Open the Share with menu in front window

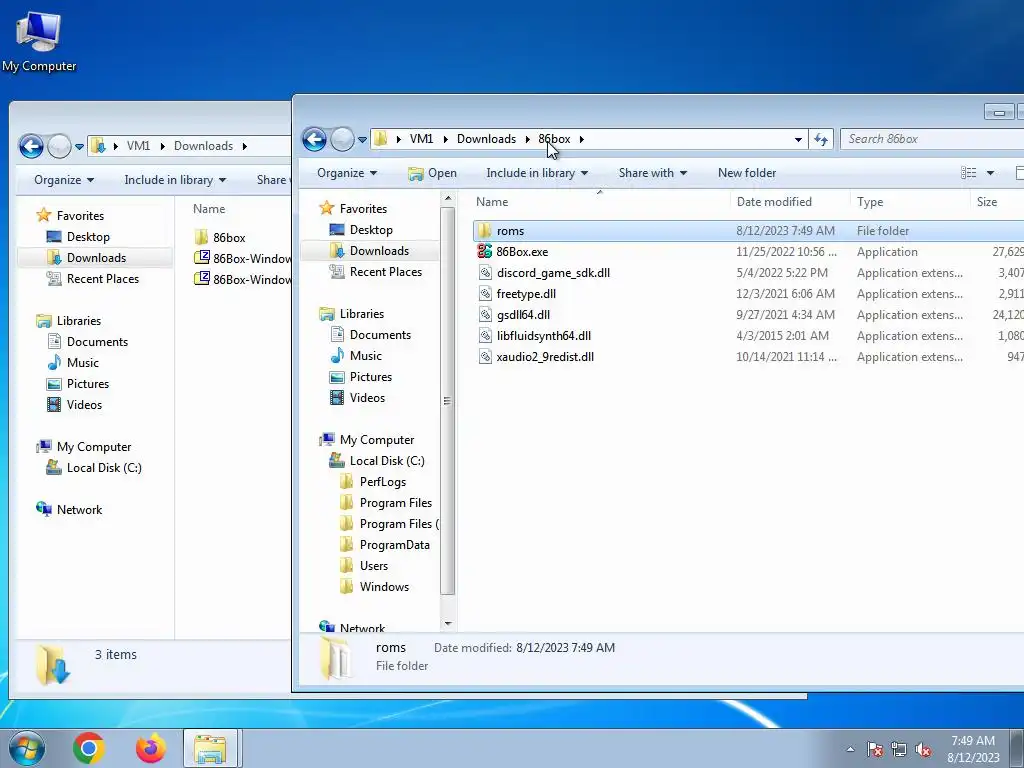click(x=652, y=173)
